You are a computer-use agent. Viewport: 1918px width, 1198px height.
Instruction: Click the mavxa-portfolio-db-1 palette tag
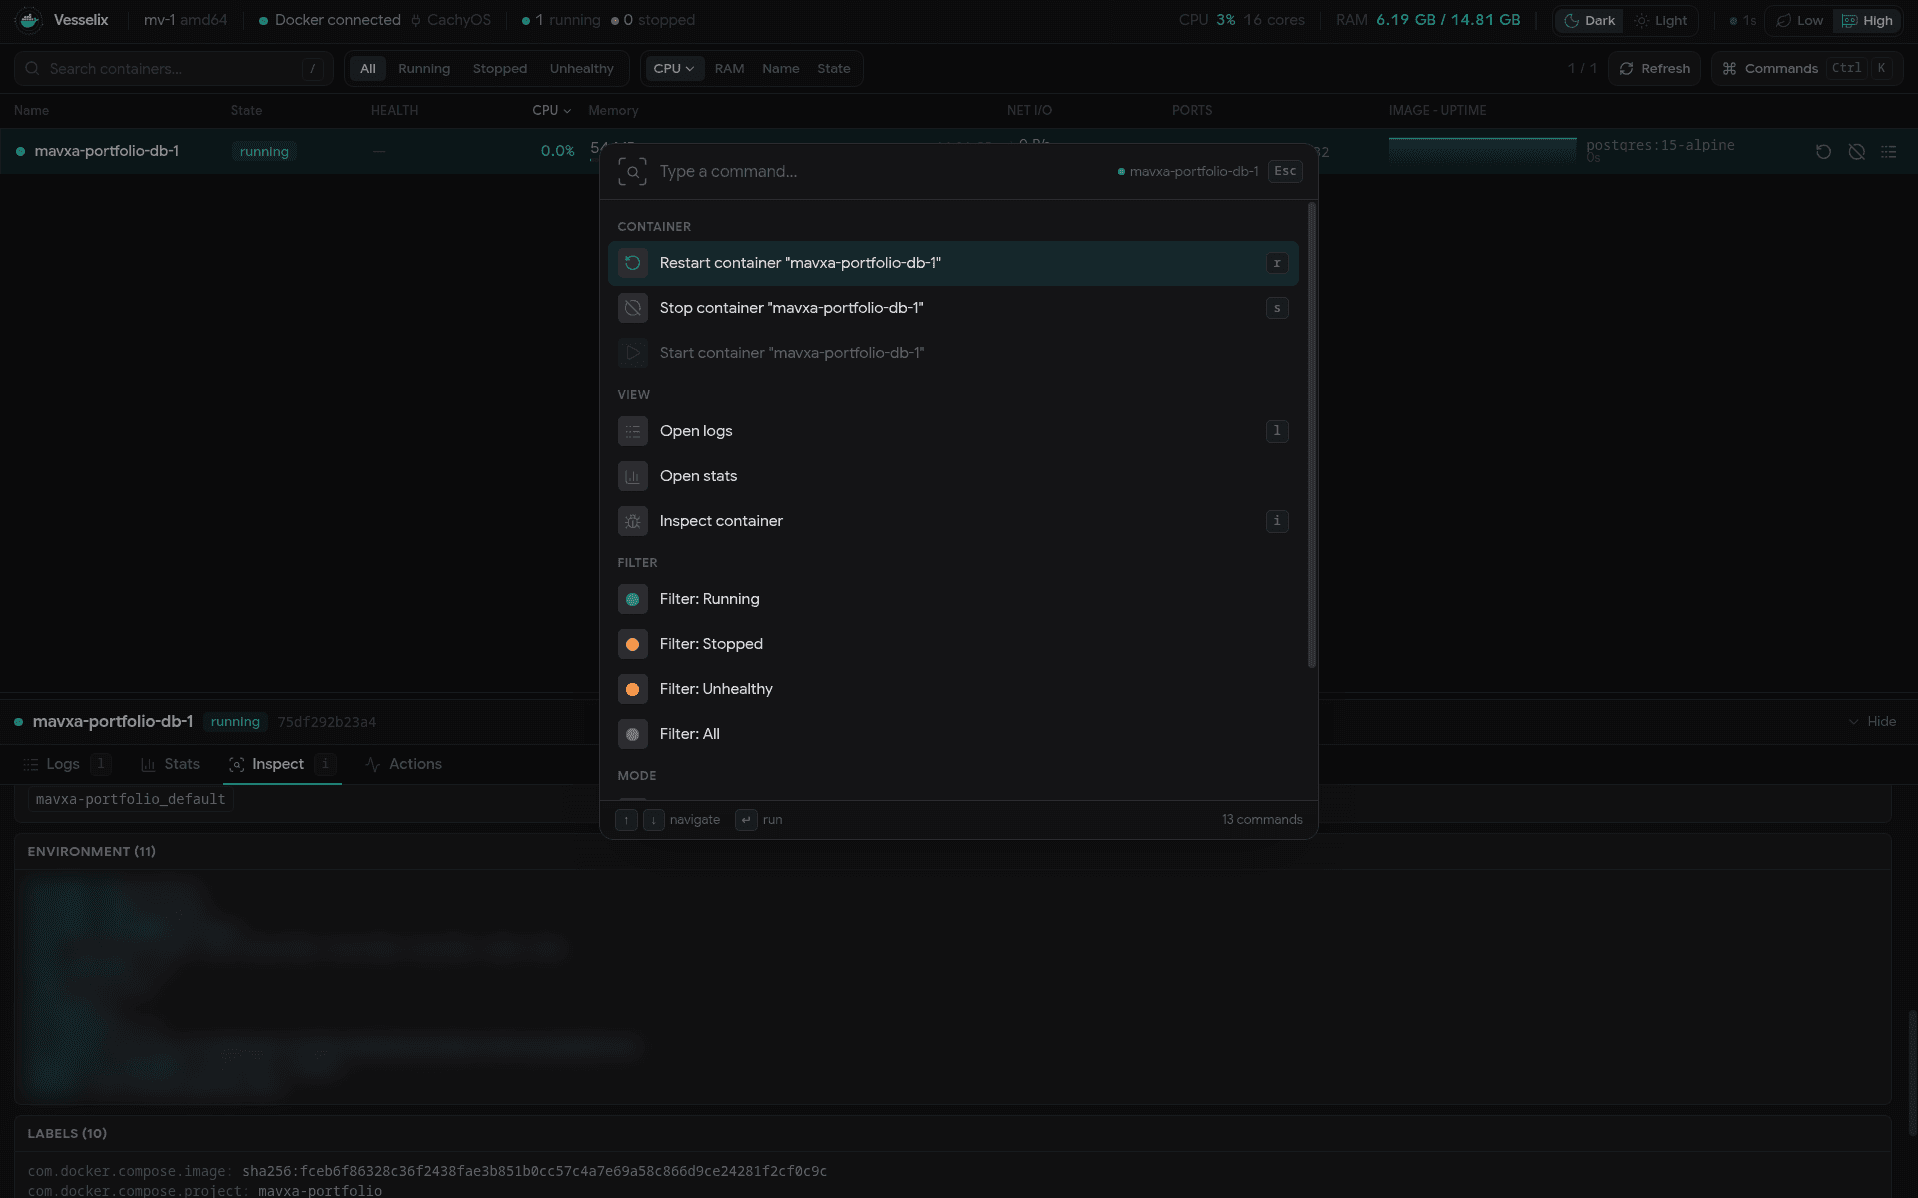pos(1187,172)
